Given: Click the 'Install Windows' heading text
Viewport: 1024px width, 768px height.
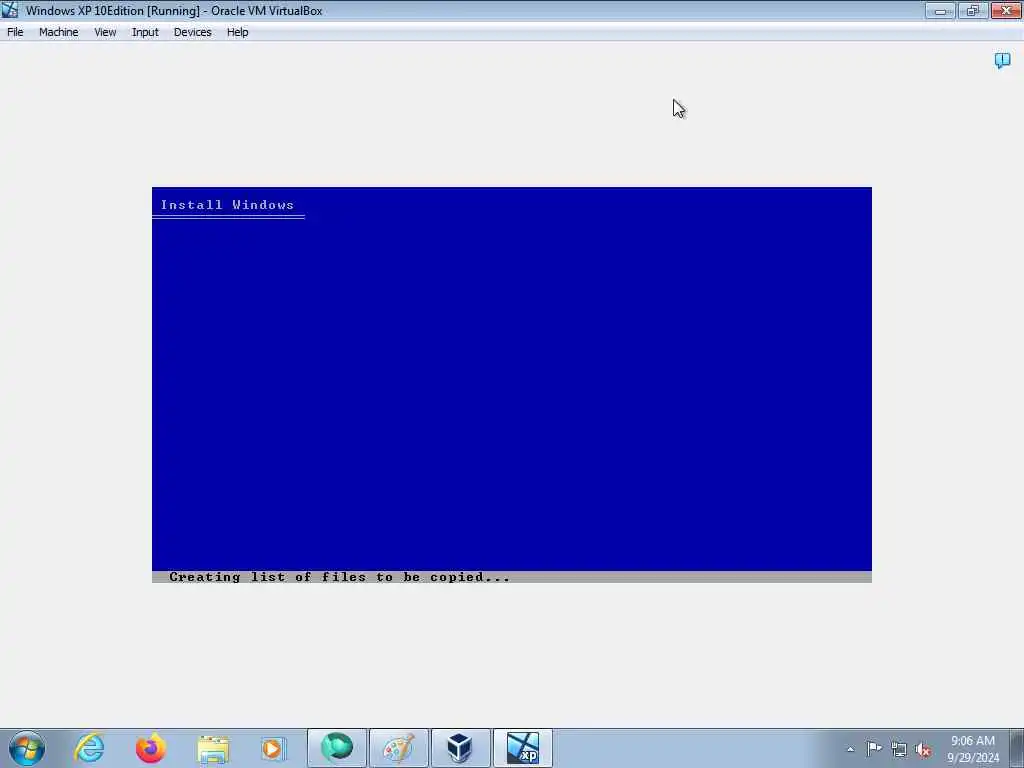Looking at the screenshot, I should click(x=227, y=205).
